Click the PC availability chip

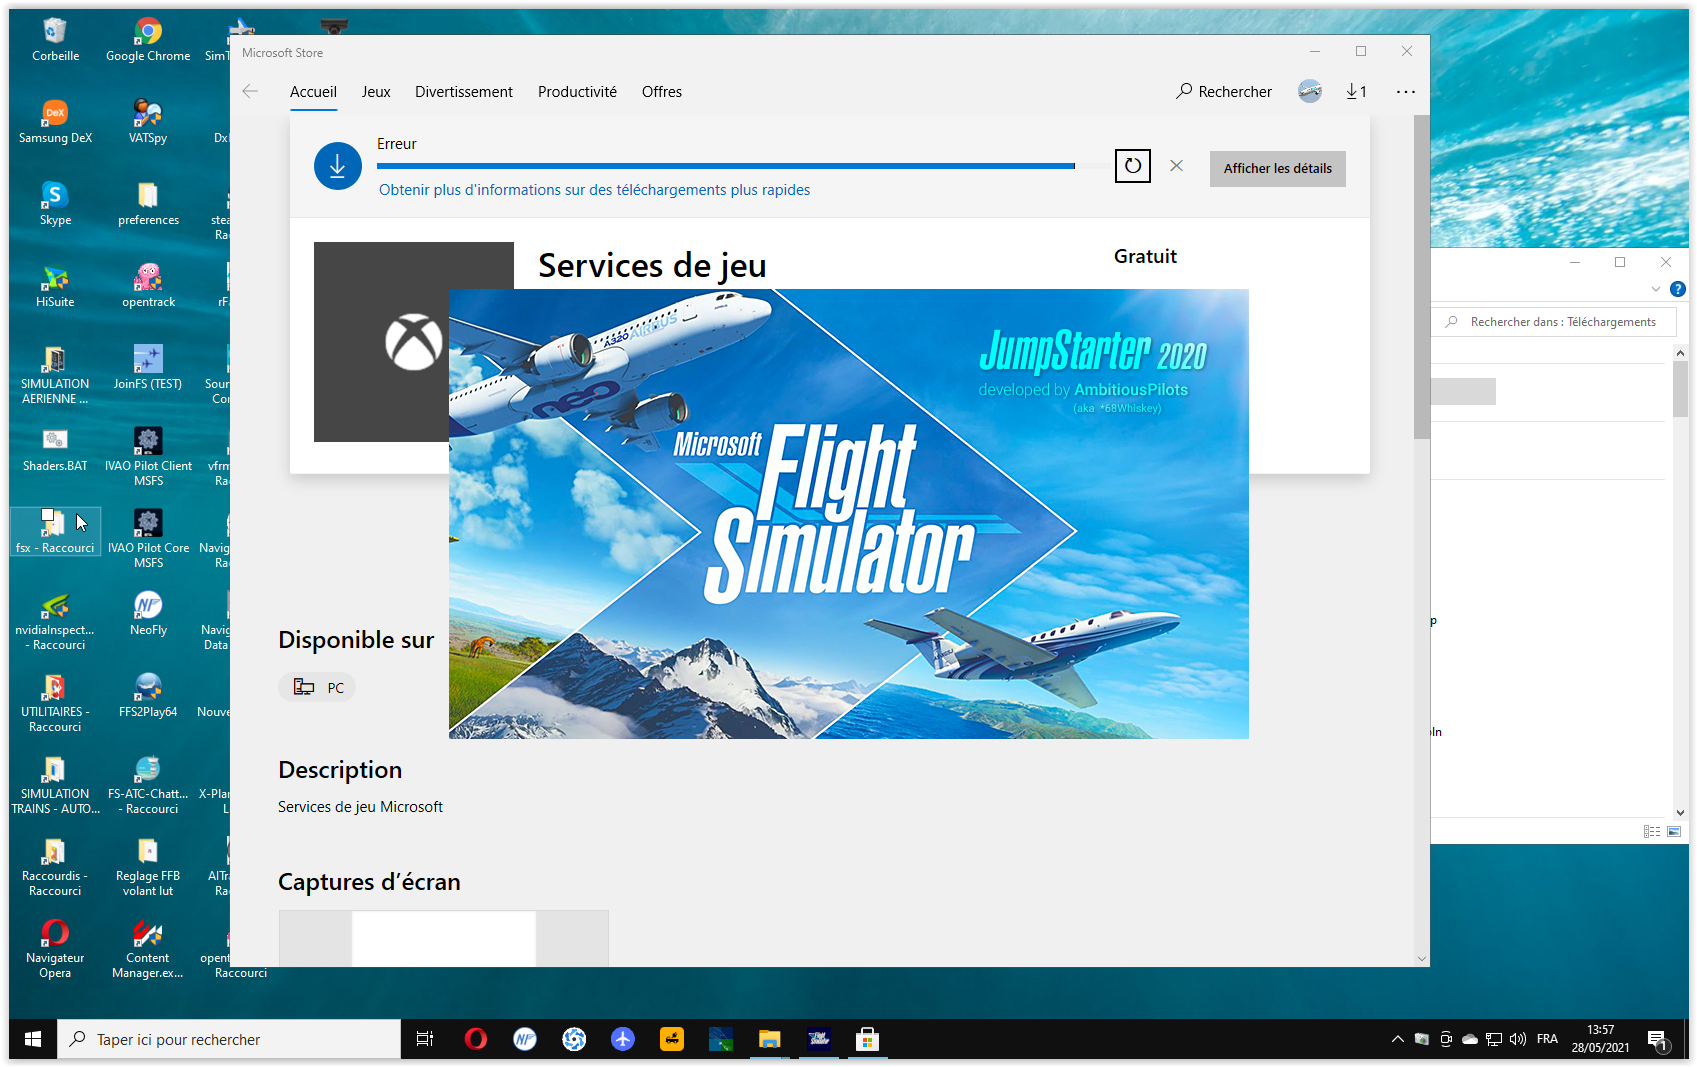tap(318, 688)
